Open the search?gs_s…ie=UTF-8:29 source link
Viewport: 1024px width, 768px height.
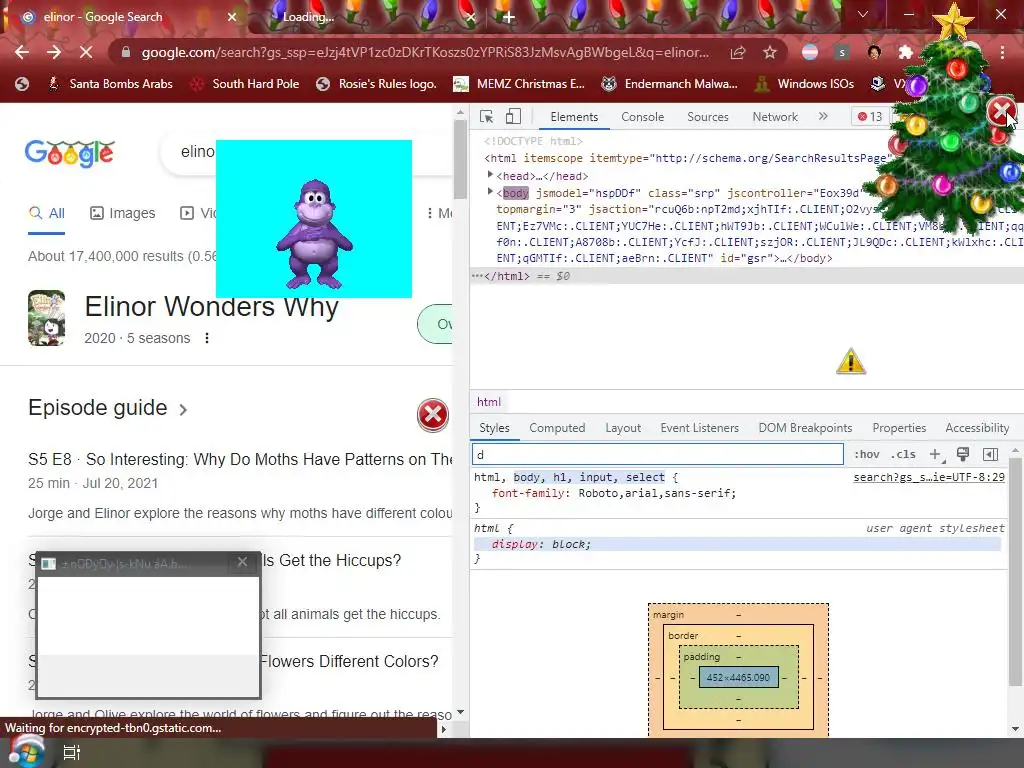(x=929, y=477)
